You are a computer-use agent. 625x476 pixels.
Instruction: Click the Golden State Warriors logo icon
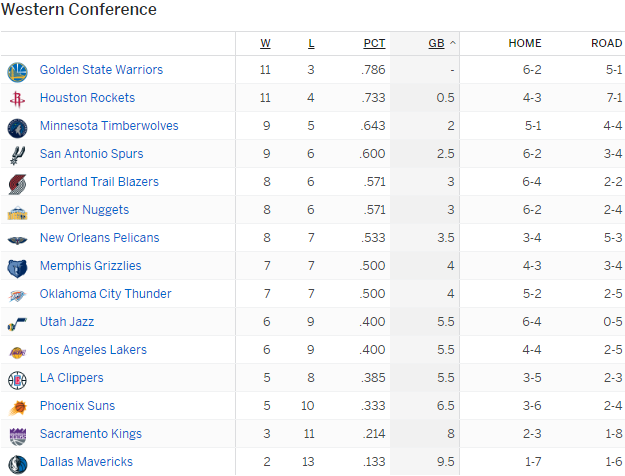coord(17,71)
